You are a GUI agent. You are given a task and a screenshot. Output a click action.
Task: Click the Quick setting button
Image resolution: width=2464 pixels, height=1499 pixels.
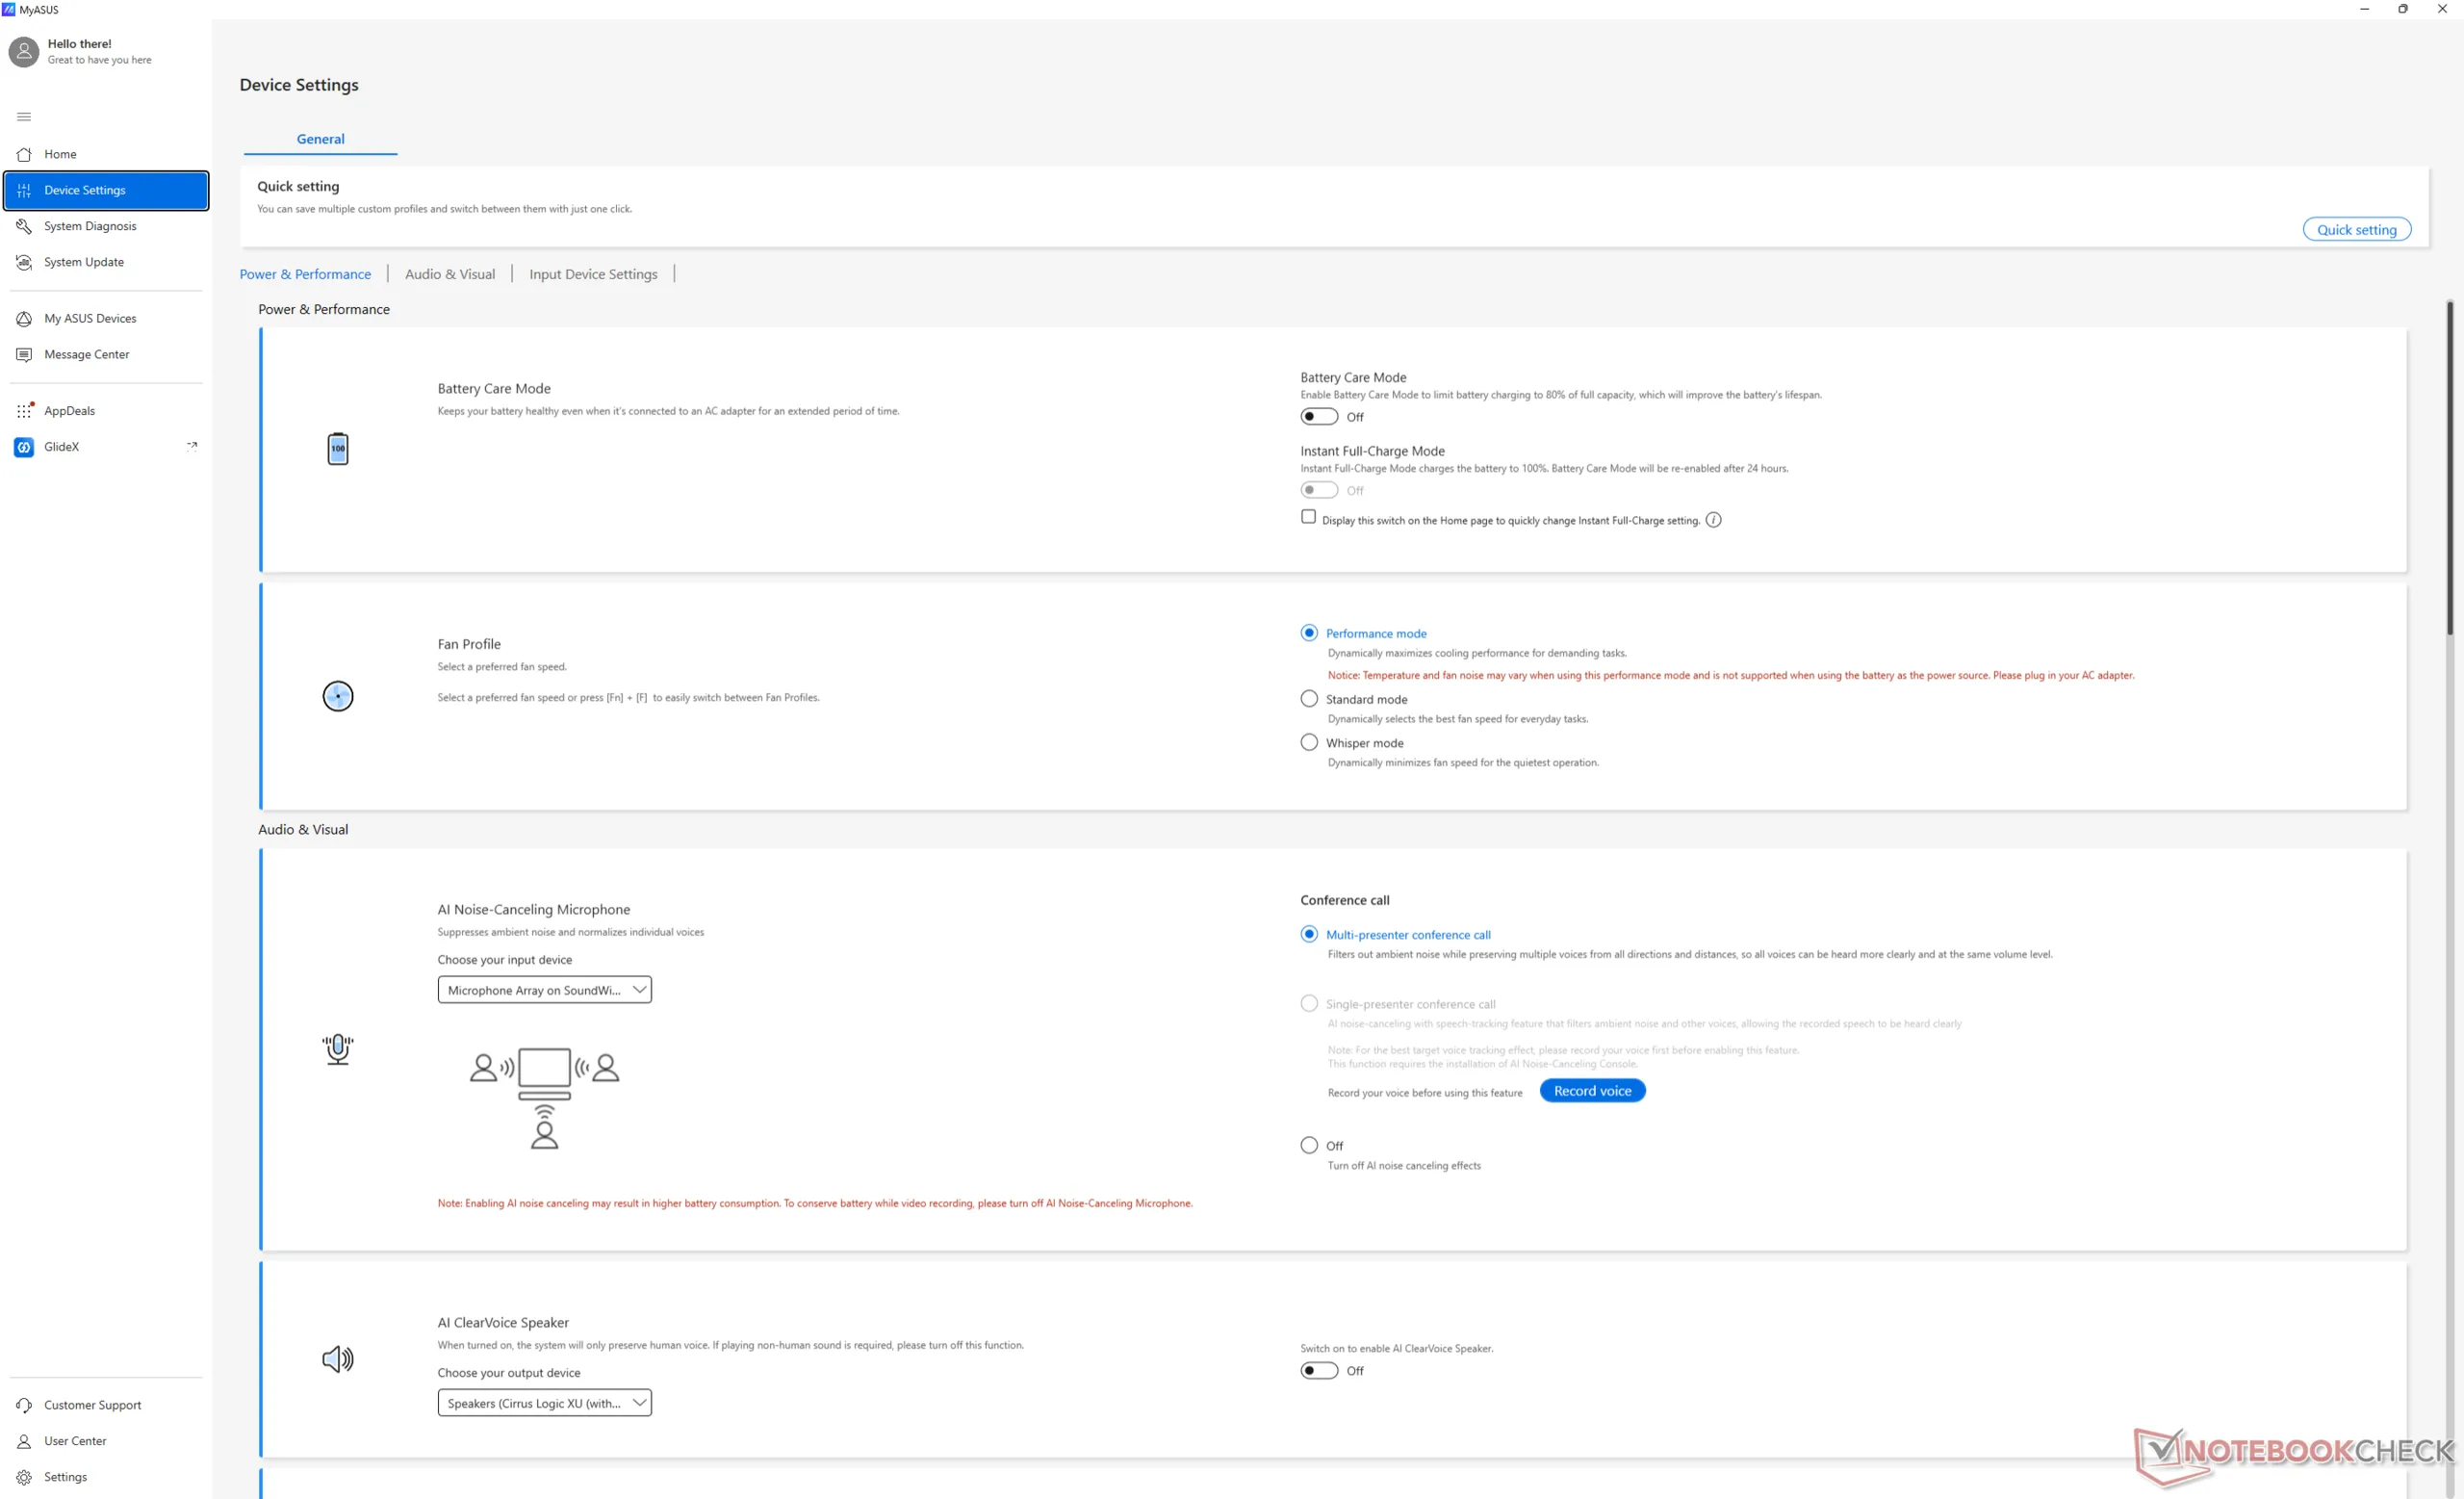[2356, 230]
